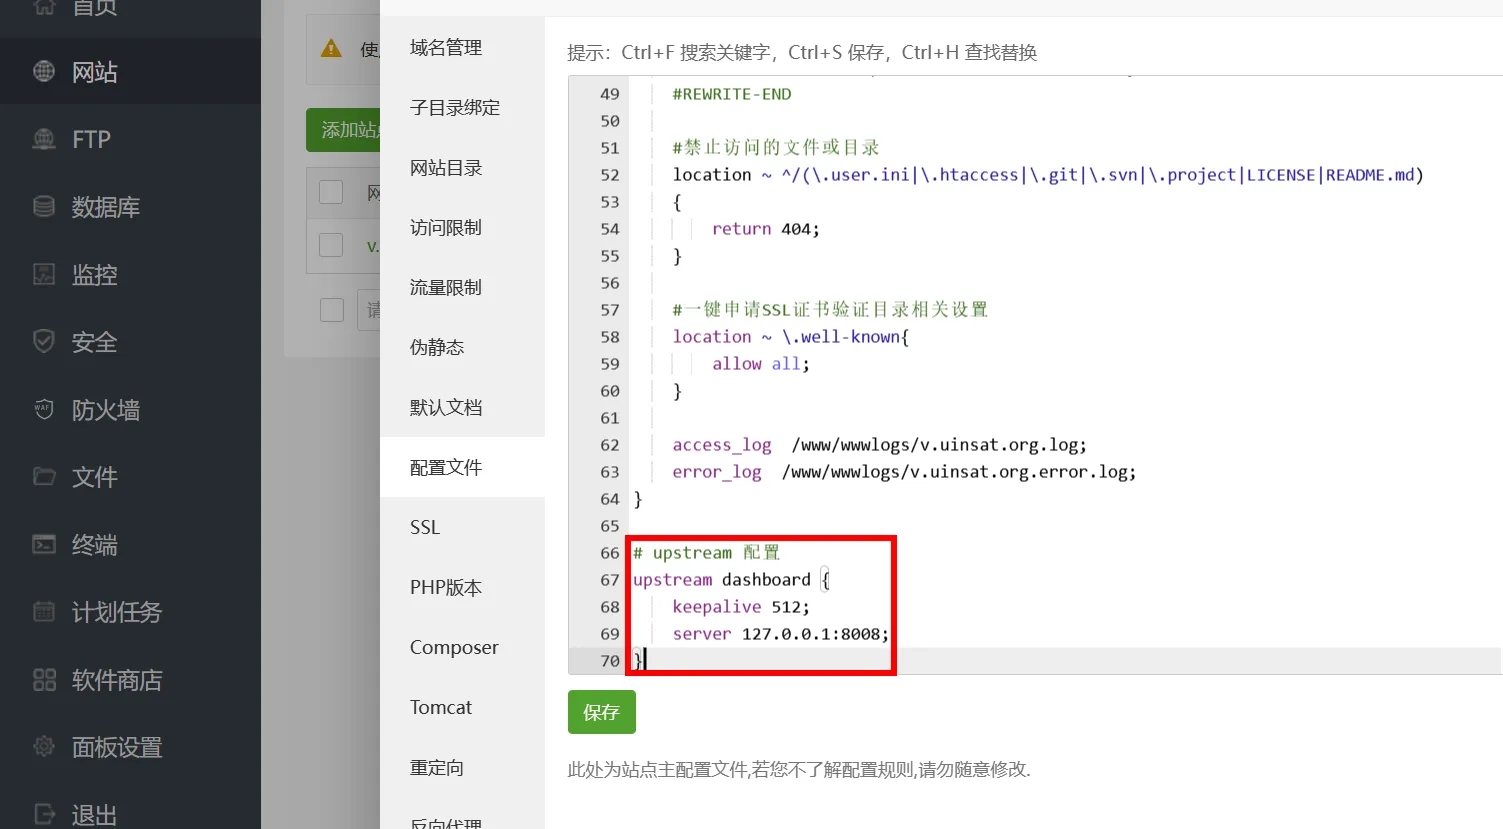Check the first site row checkbox
This screenshot has height=829, width=1503.
[331, 245]
